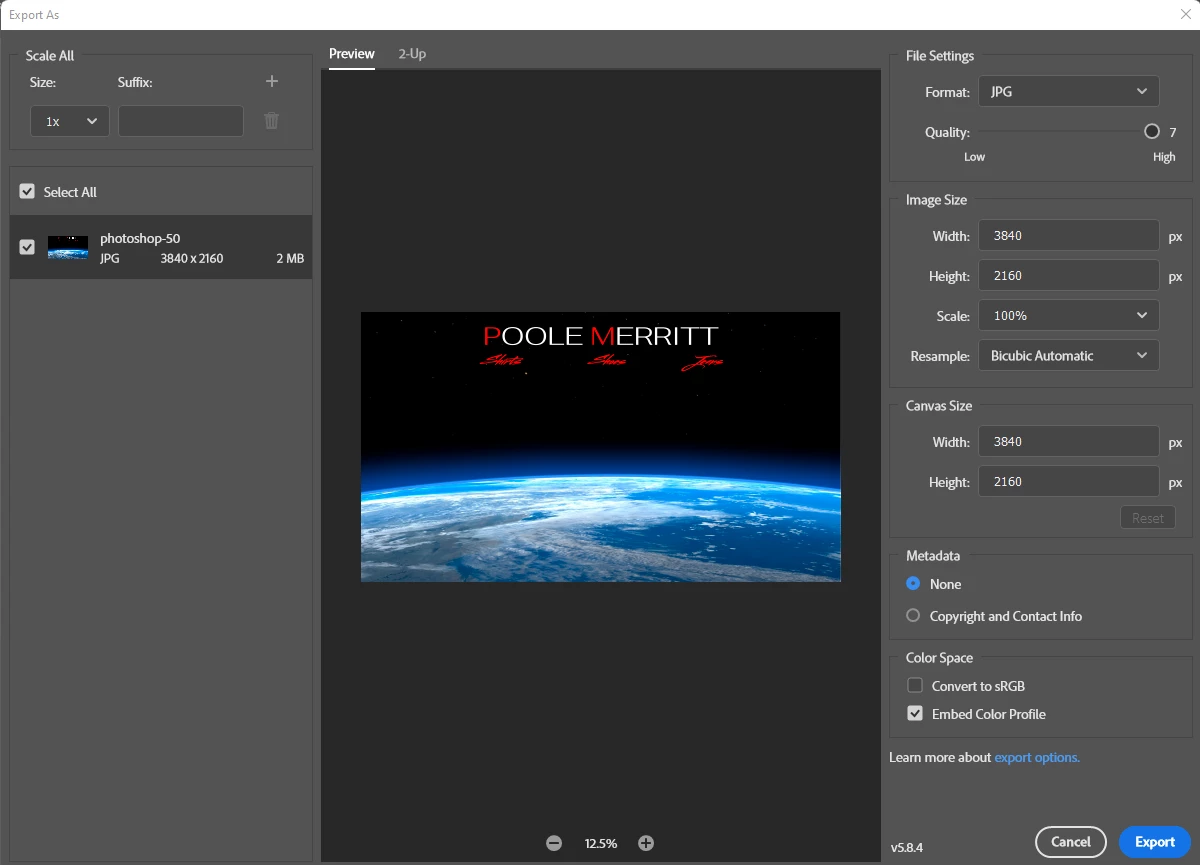Click the Image Size Height field

point(1068,275)
